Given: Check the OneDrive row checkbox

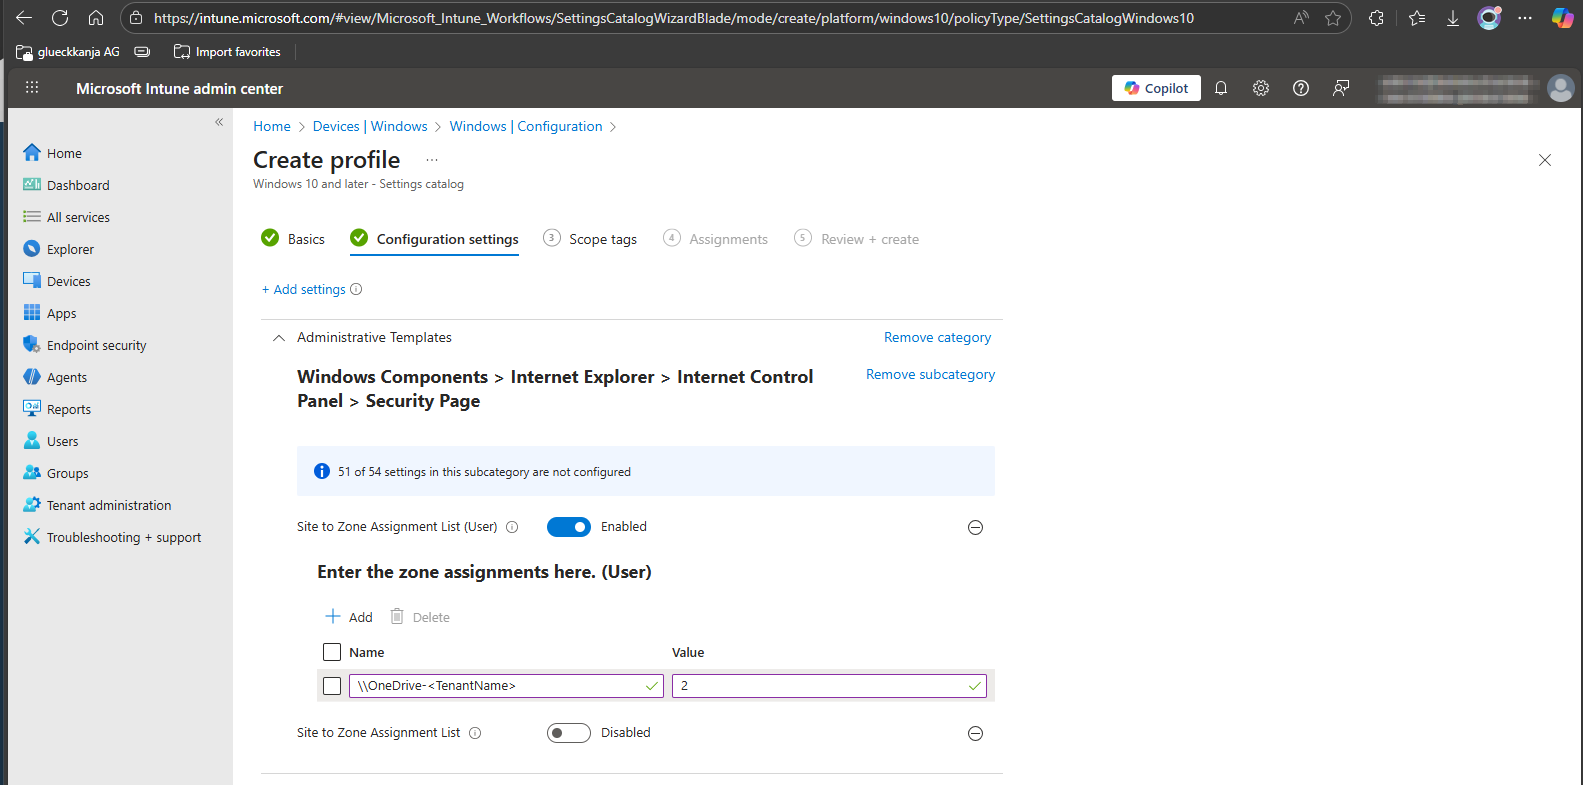Looking at the screenshot, I should click(332, 686).
